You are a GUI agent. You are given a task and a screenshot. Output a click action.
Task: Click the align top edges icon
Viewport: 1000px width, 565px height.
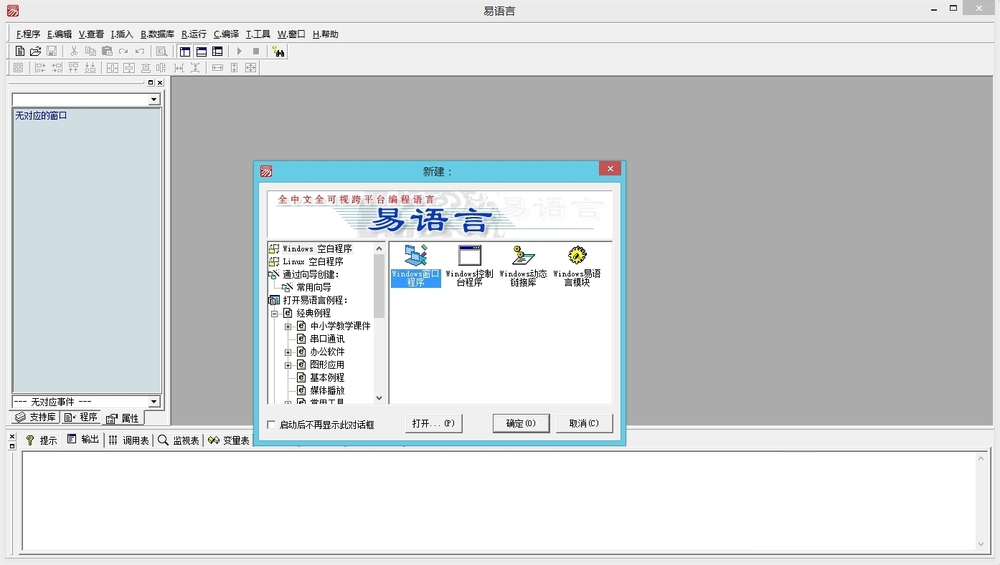[x=73, y=68]
